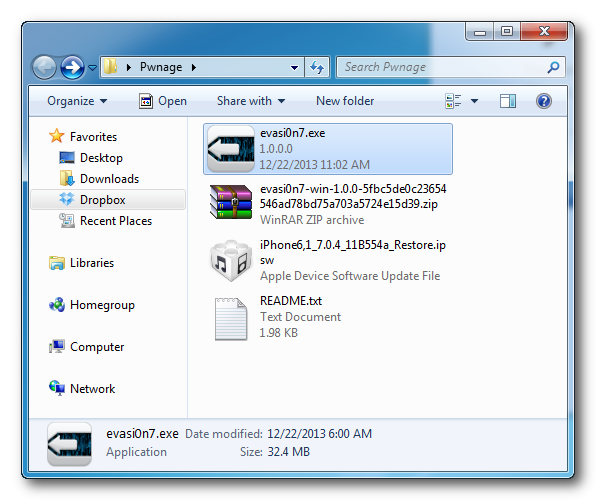Click the Recent Places icon
The image size is (596, 500).
[x=67, y=220]
